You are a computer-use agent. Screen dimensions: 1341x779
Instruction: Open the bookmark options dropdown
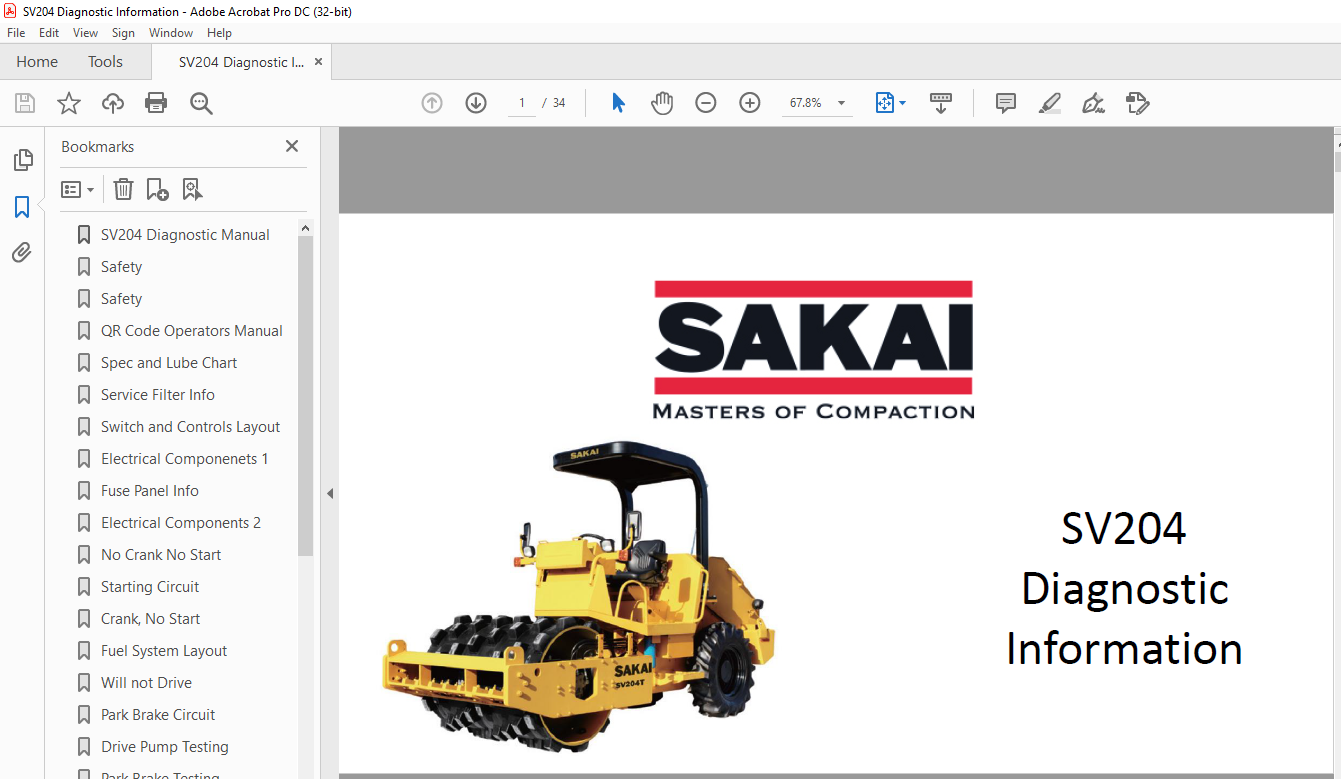pyautogui.click(x=77, y=189)
